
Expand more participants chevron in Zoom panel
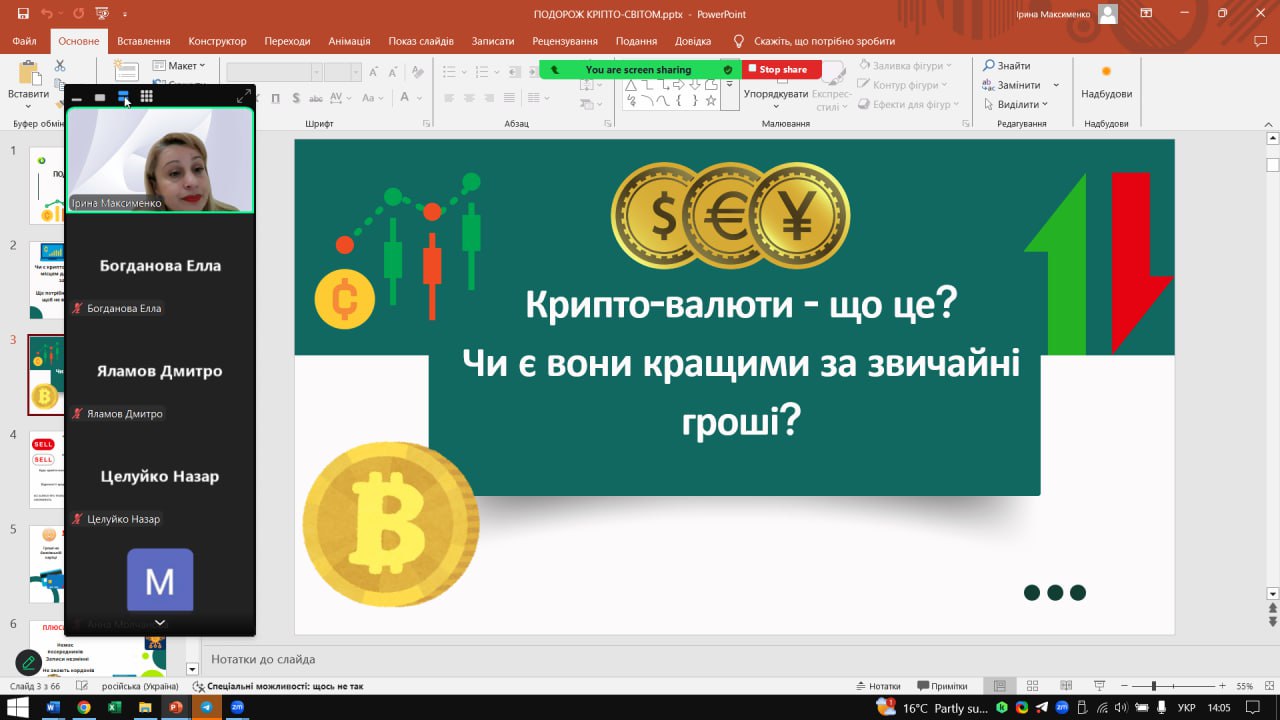[159, 622]
